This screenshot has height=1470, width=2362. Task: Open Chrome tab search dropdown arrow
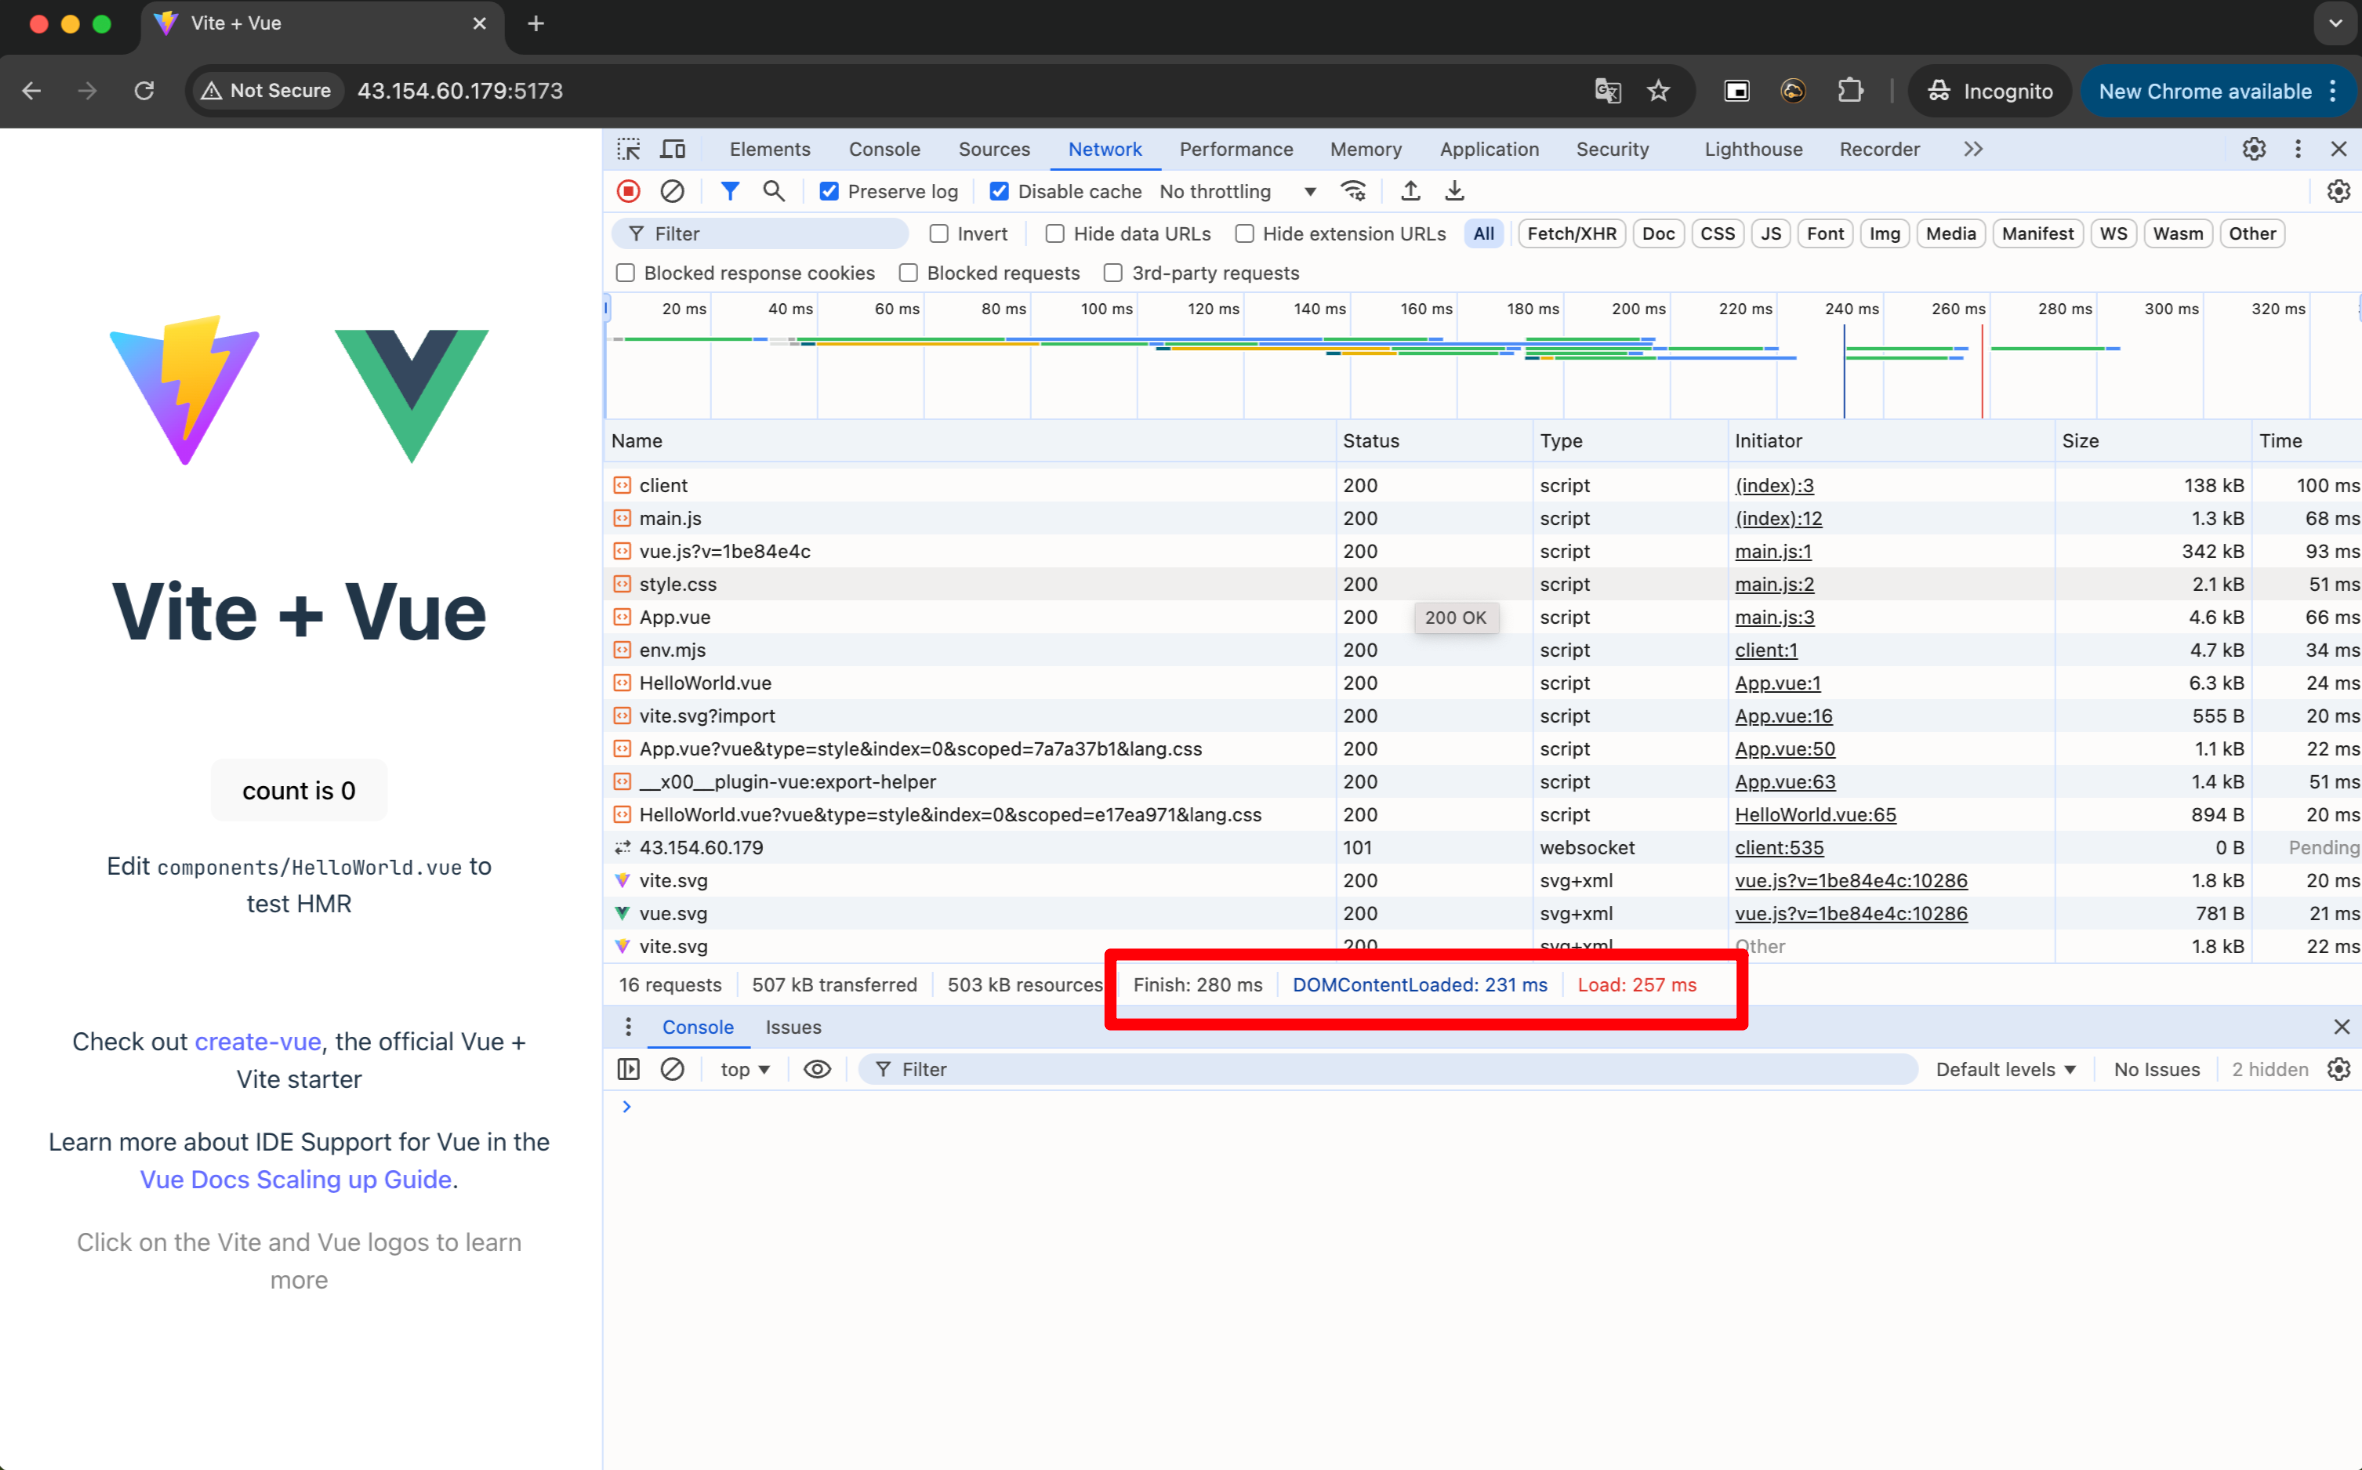pyautogui.click(x=2335, y=23)
